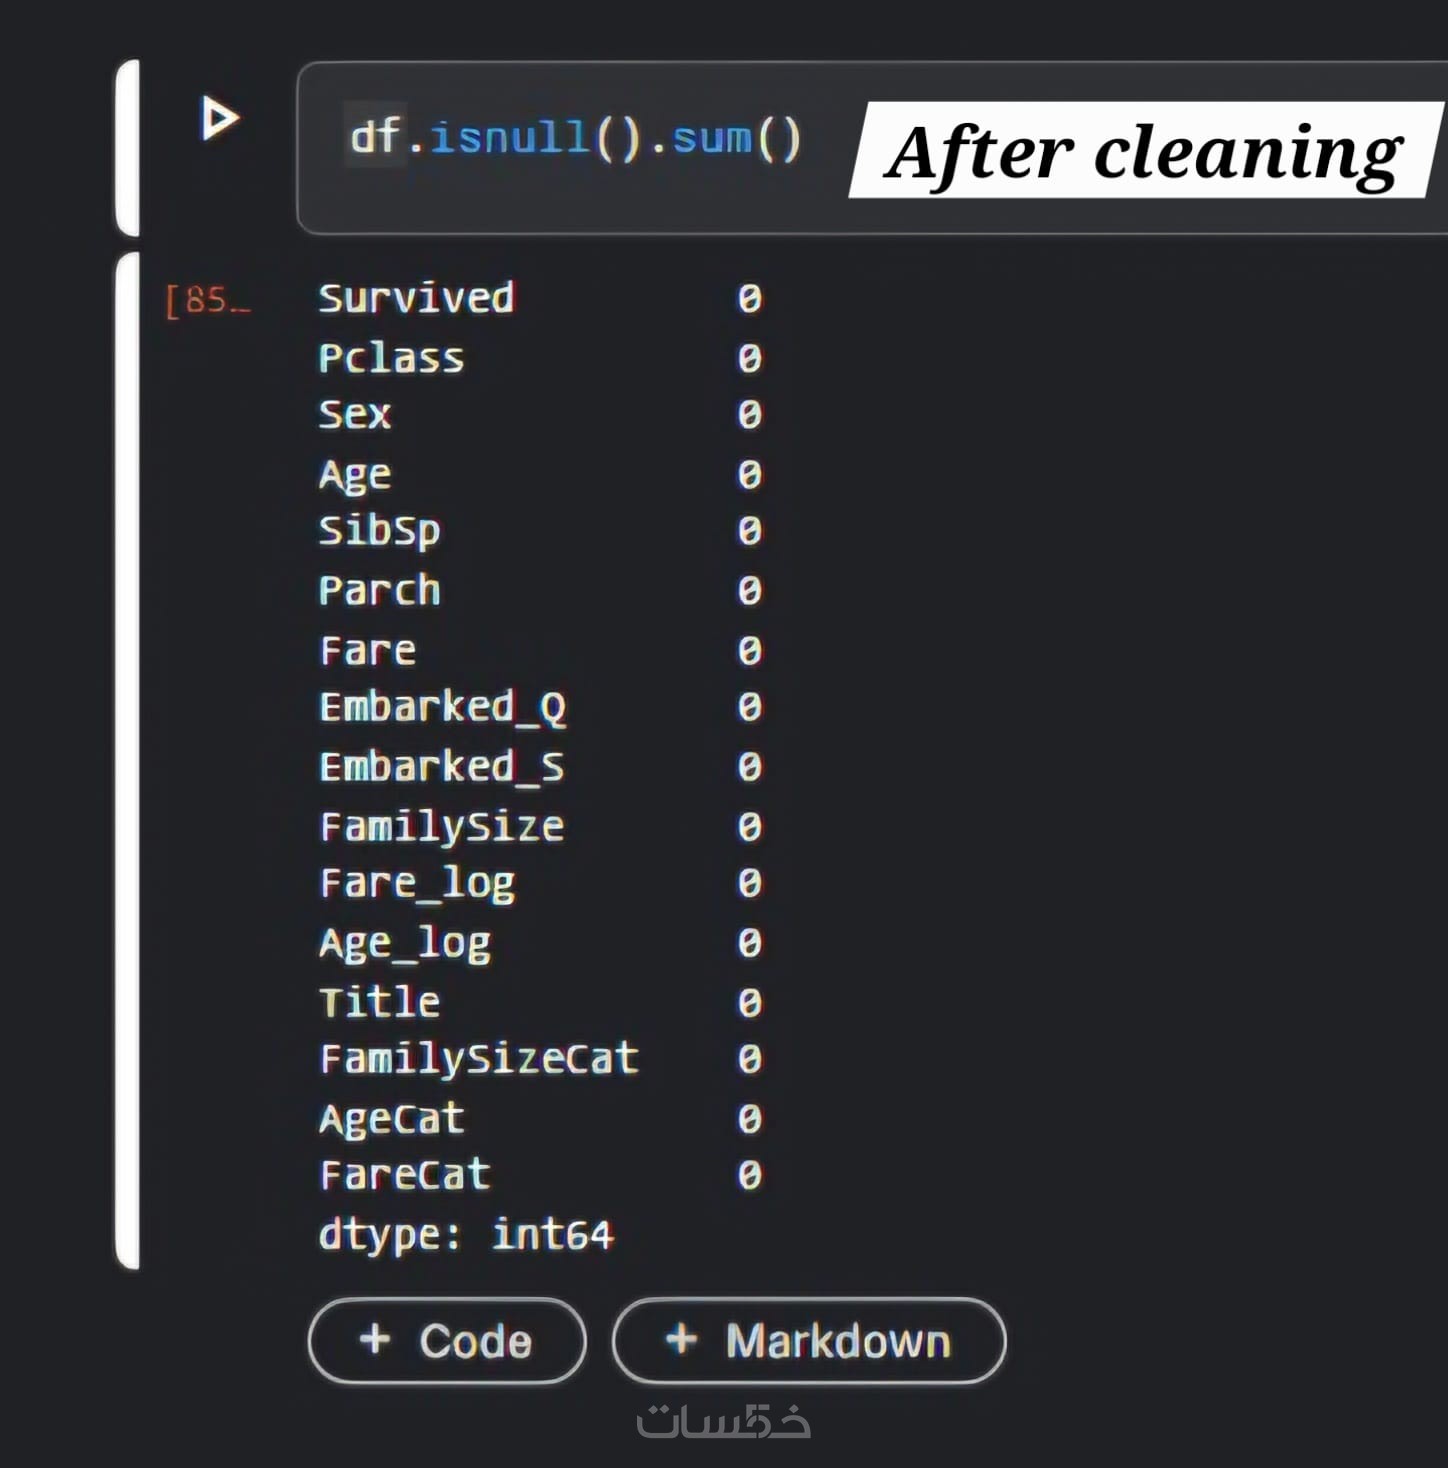
Task: Collapse the code input using its left bar
Action: click(127, 147)
